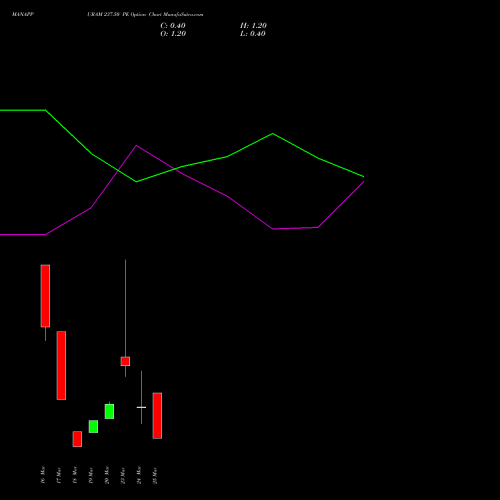Screen dimensions: 500x500
Task: Click the 'C: 0.40' close value
Action: coord(173,26)
